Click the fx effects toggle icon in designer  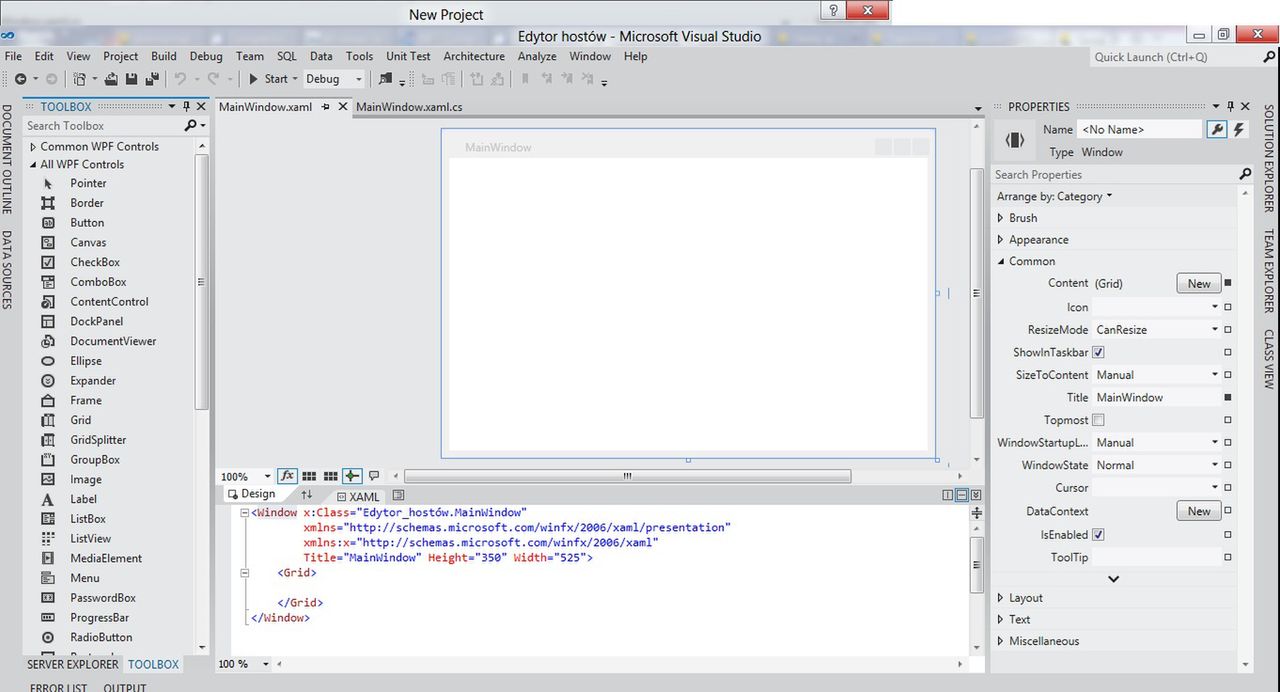click(x=287, y=476)
